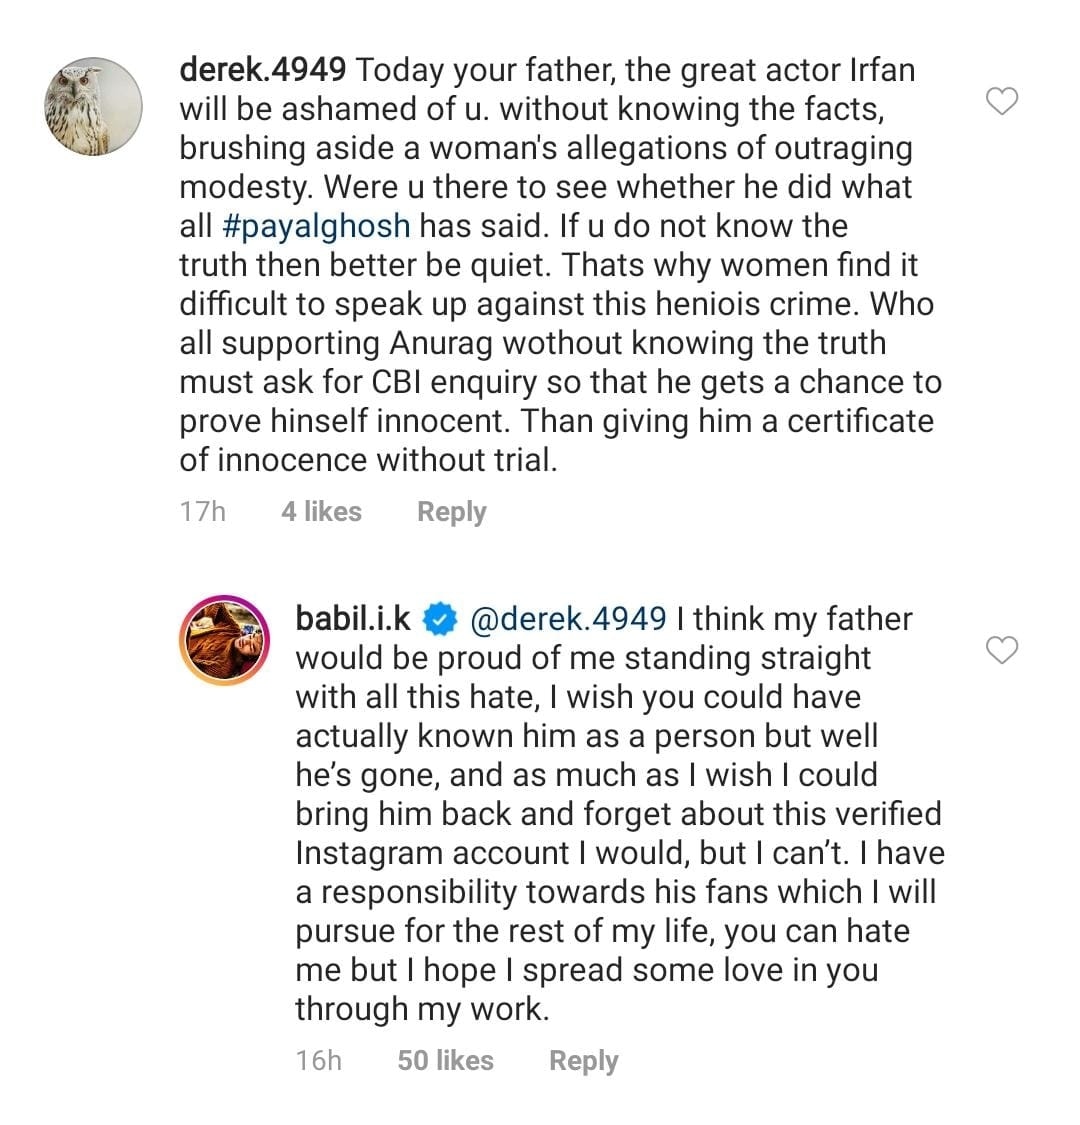Viewport: 1080px width, 1125px height.
Task: Reply to derek.4949's comment
Action: point(451,512)
